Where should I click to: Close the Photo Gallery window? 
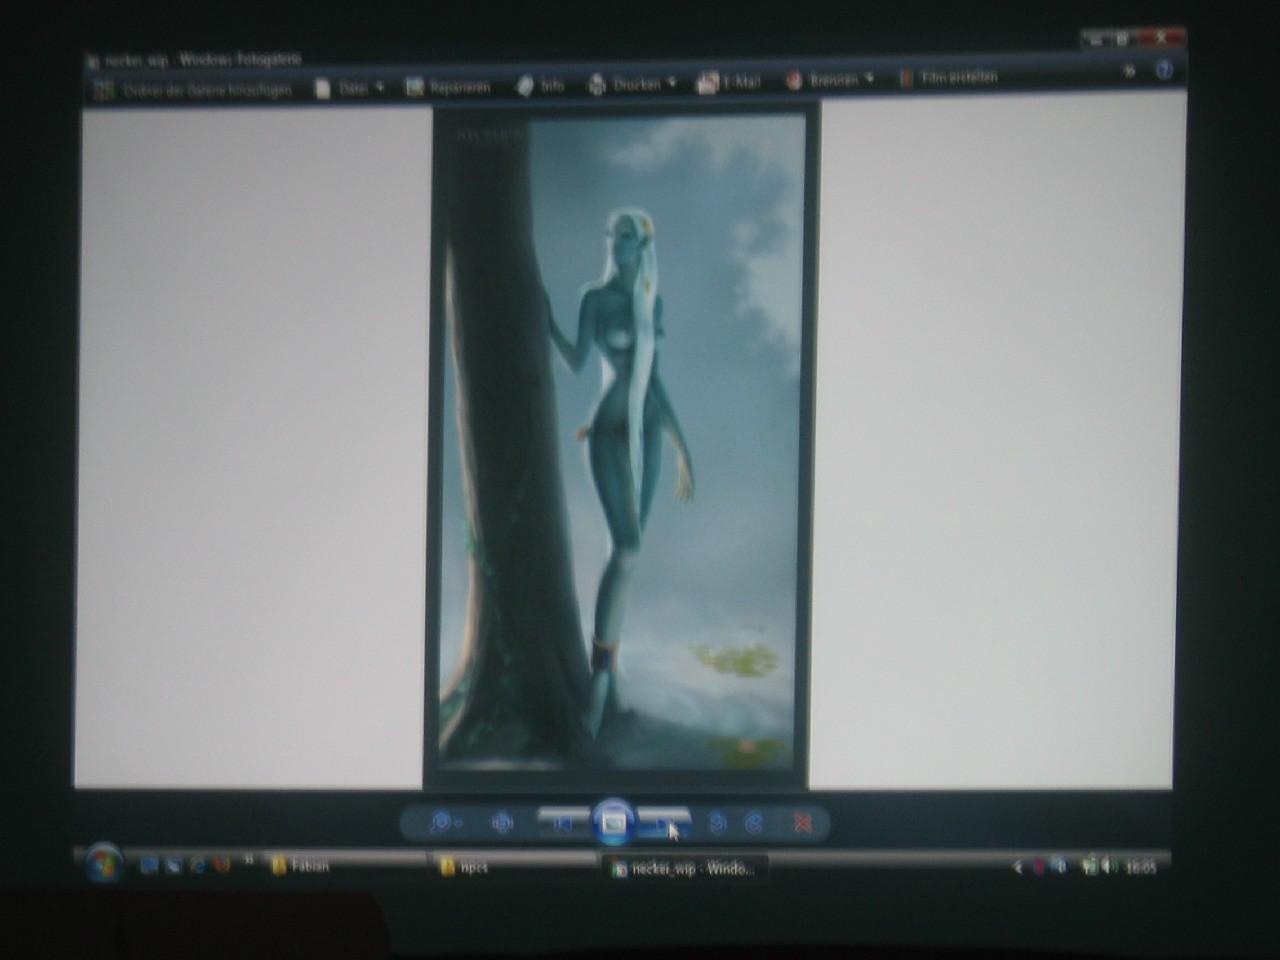click(1161, 38)
